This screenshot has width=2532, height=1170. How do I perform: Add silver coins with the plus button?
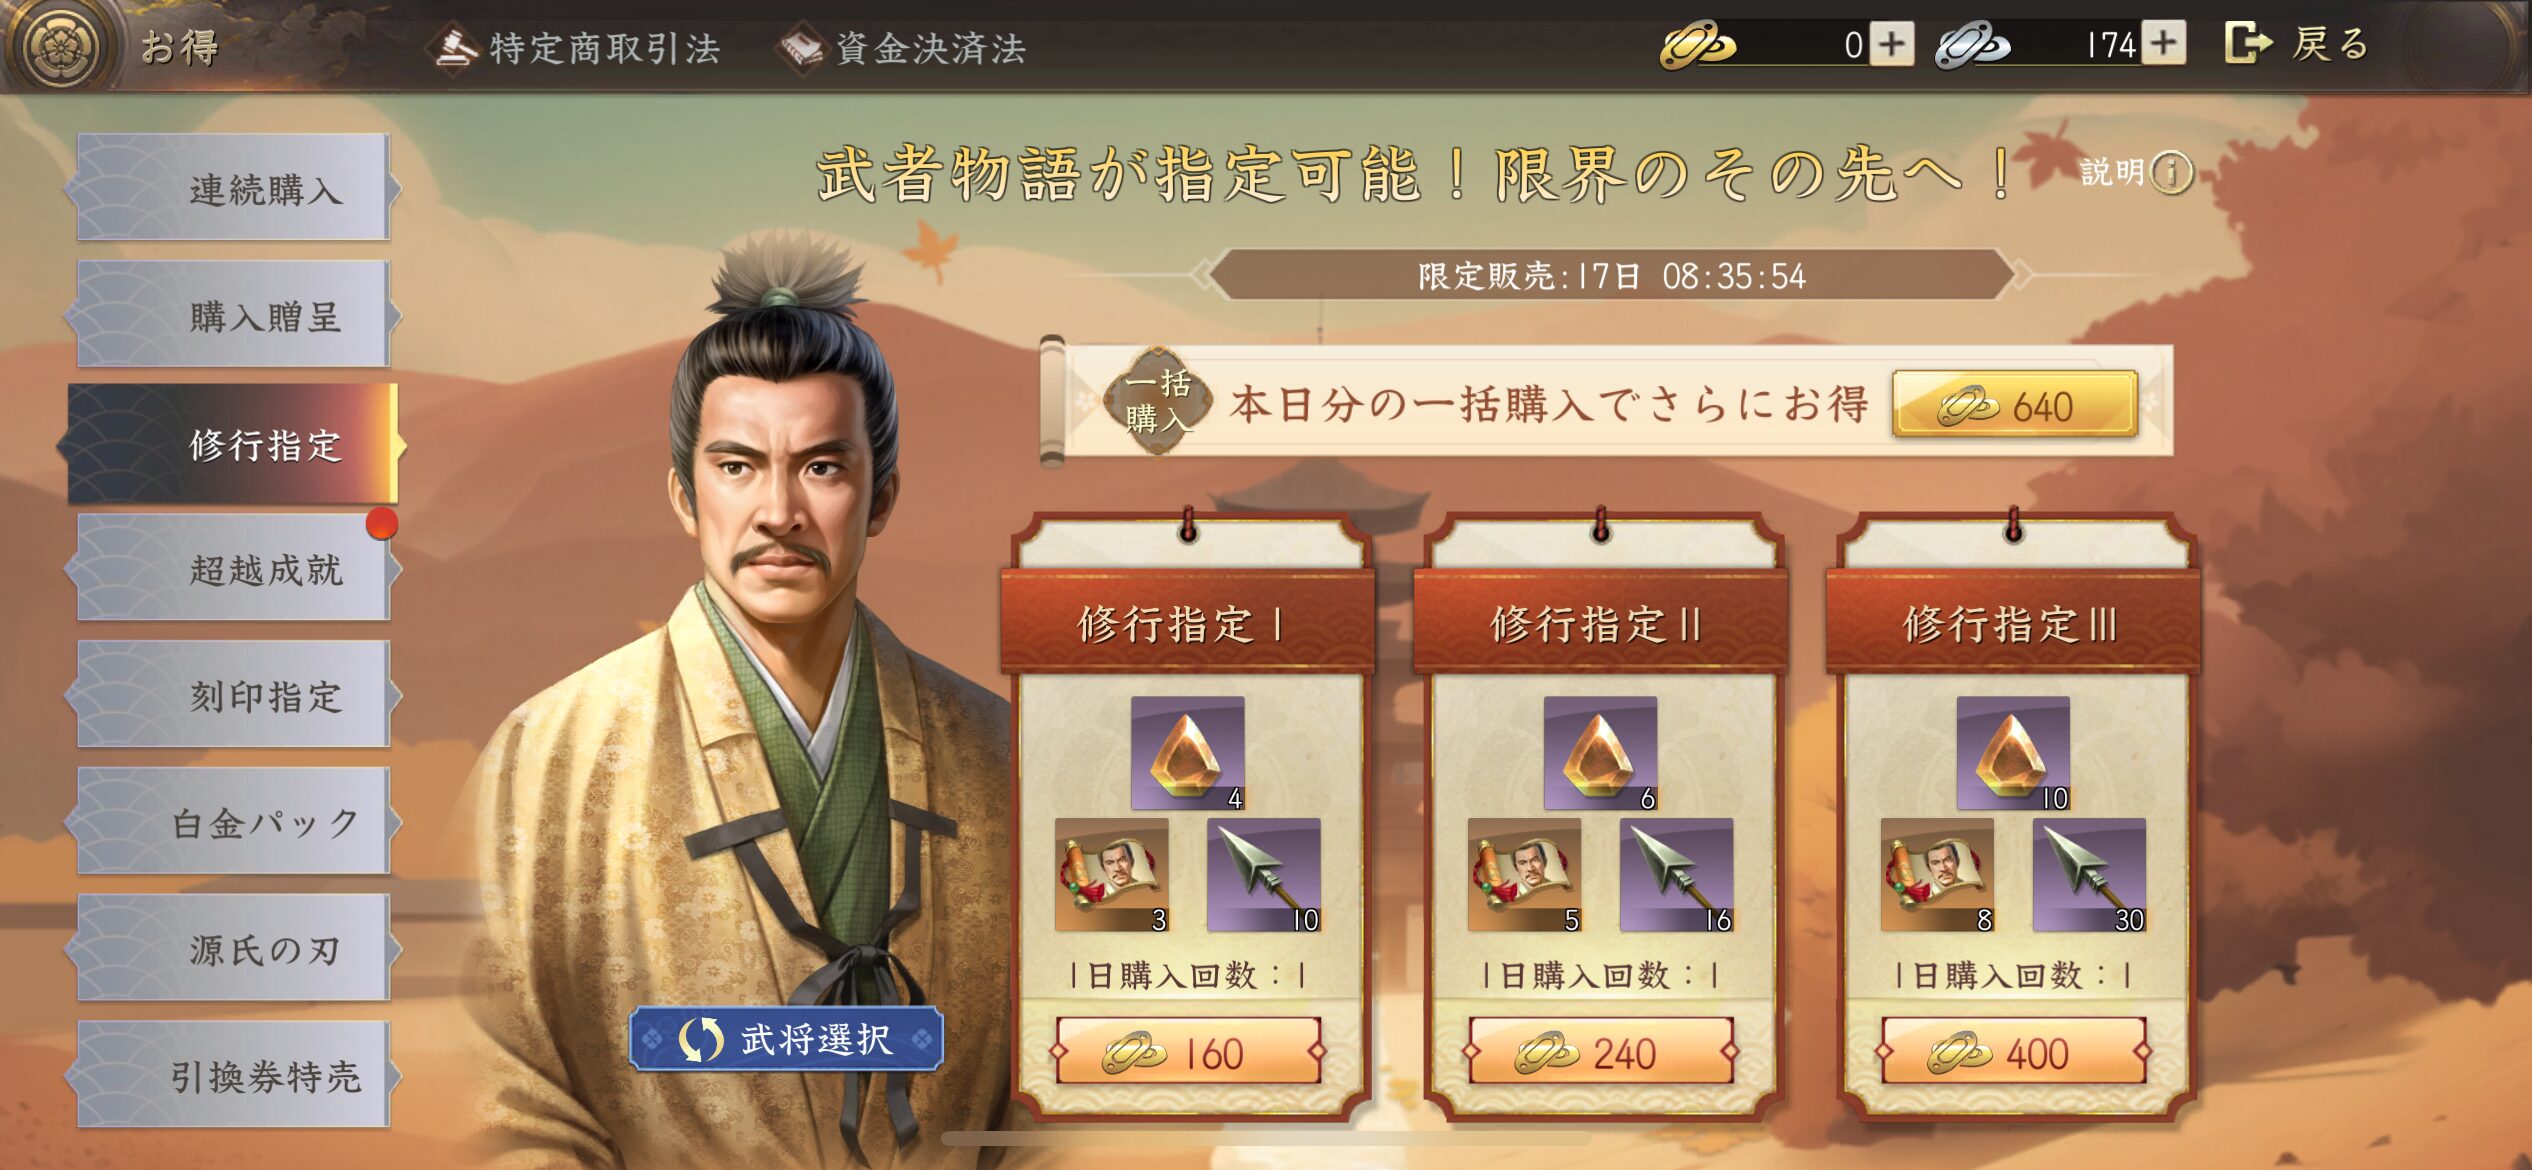click(2163, 44)
